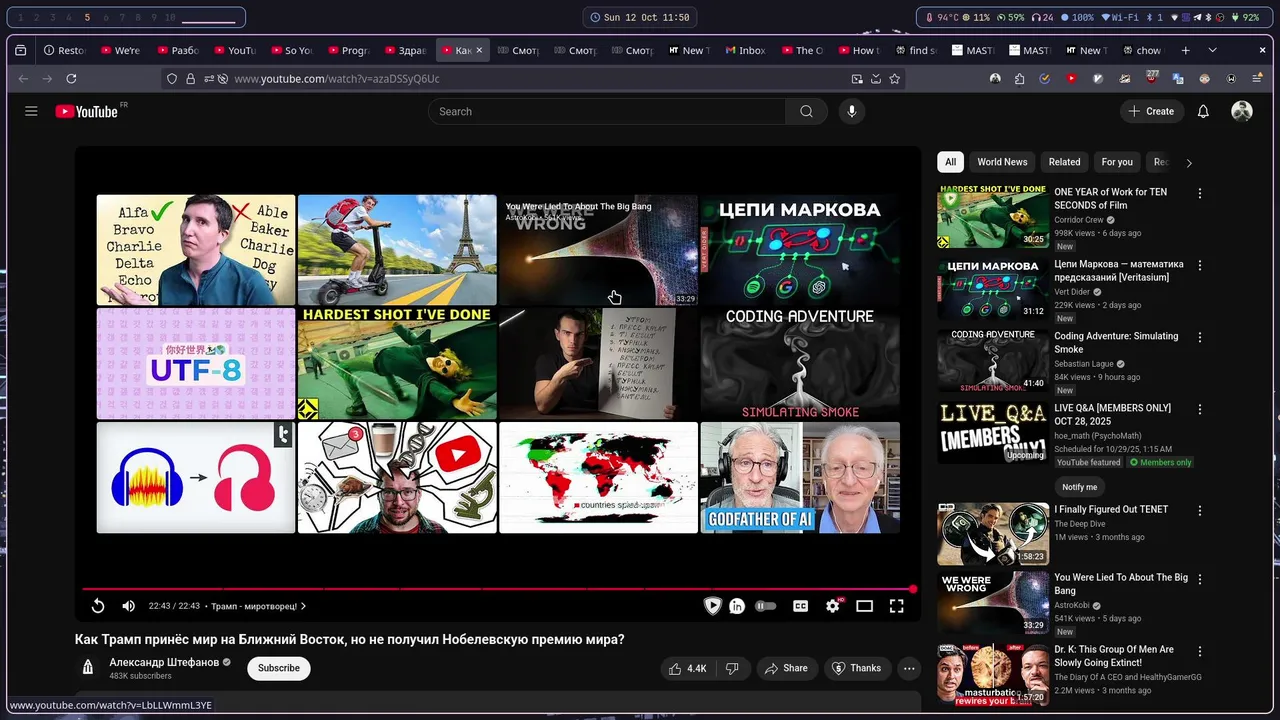Replay the video with the replay button
The image size is (1280, 720).
click(98, 606)
